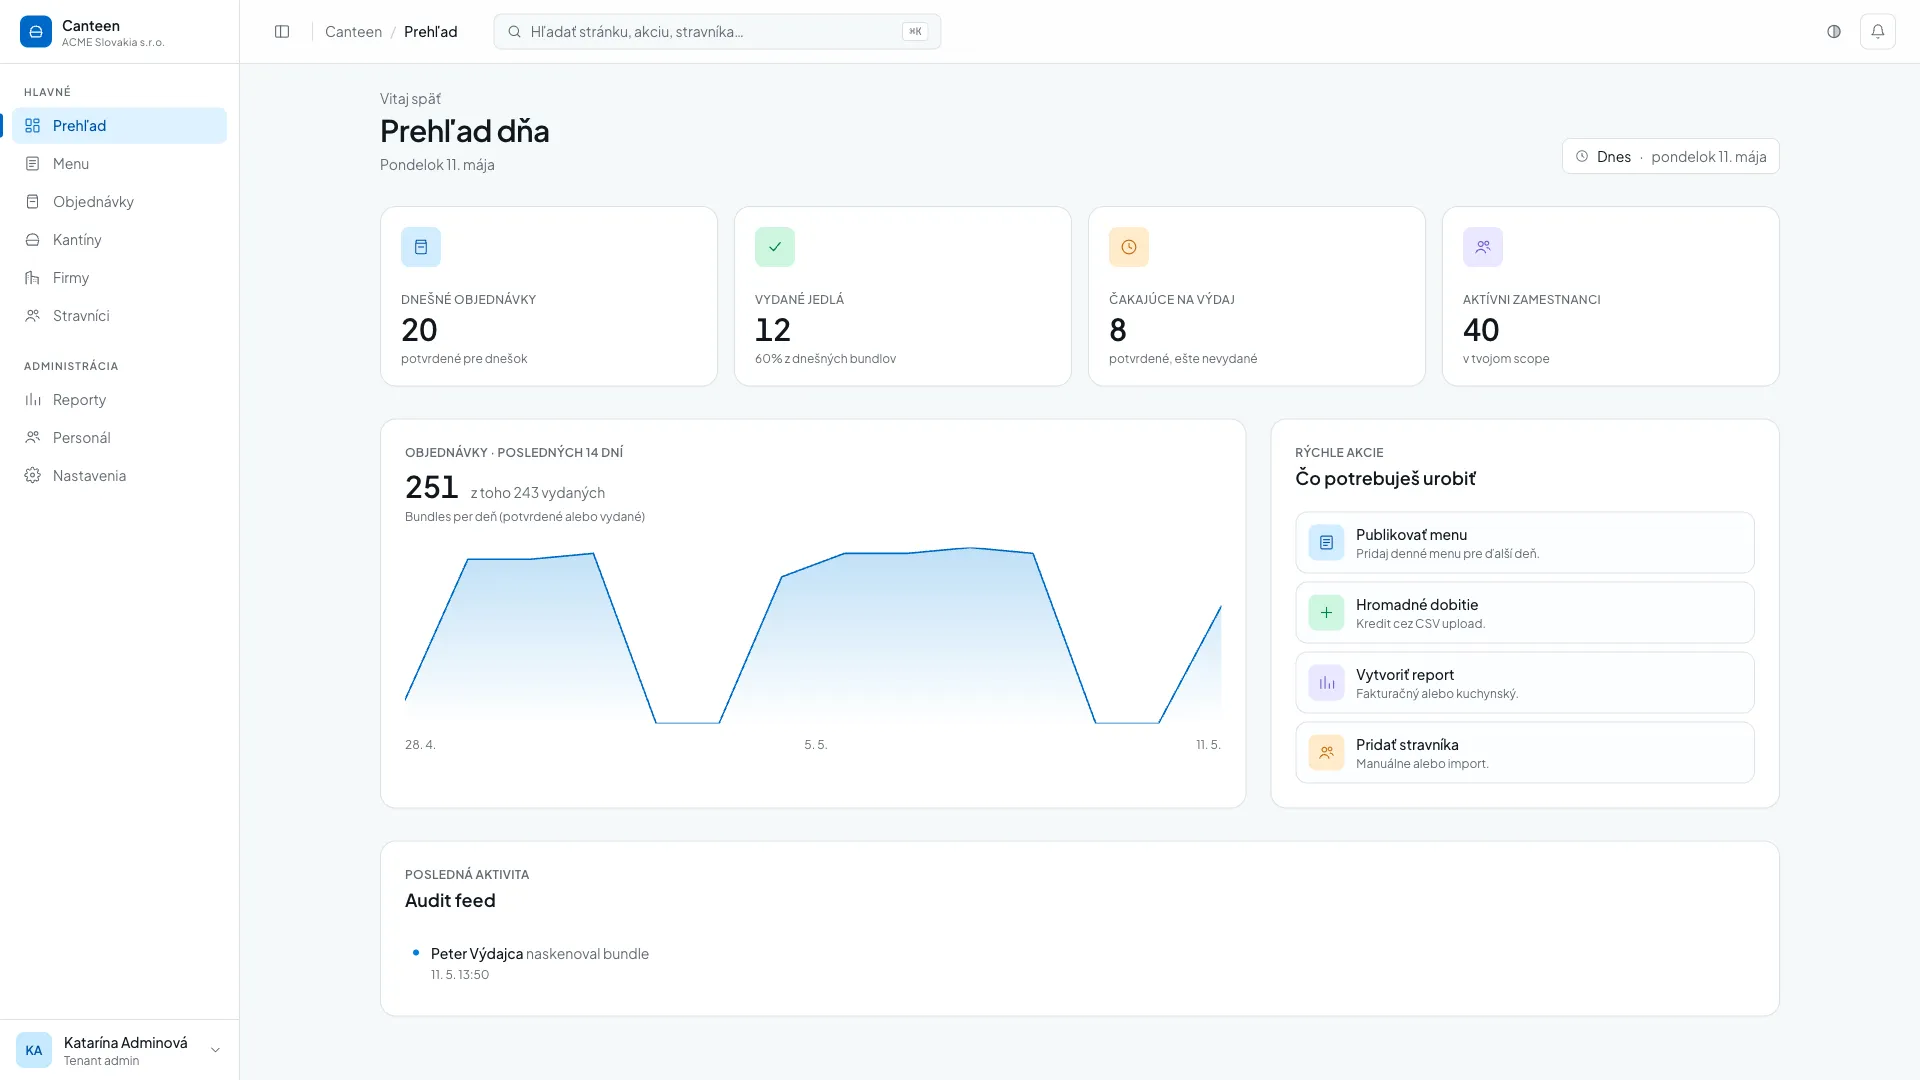
Task: Click "z toho 243 vydaných" text
Action: coord(538,493)
